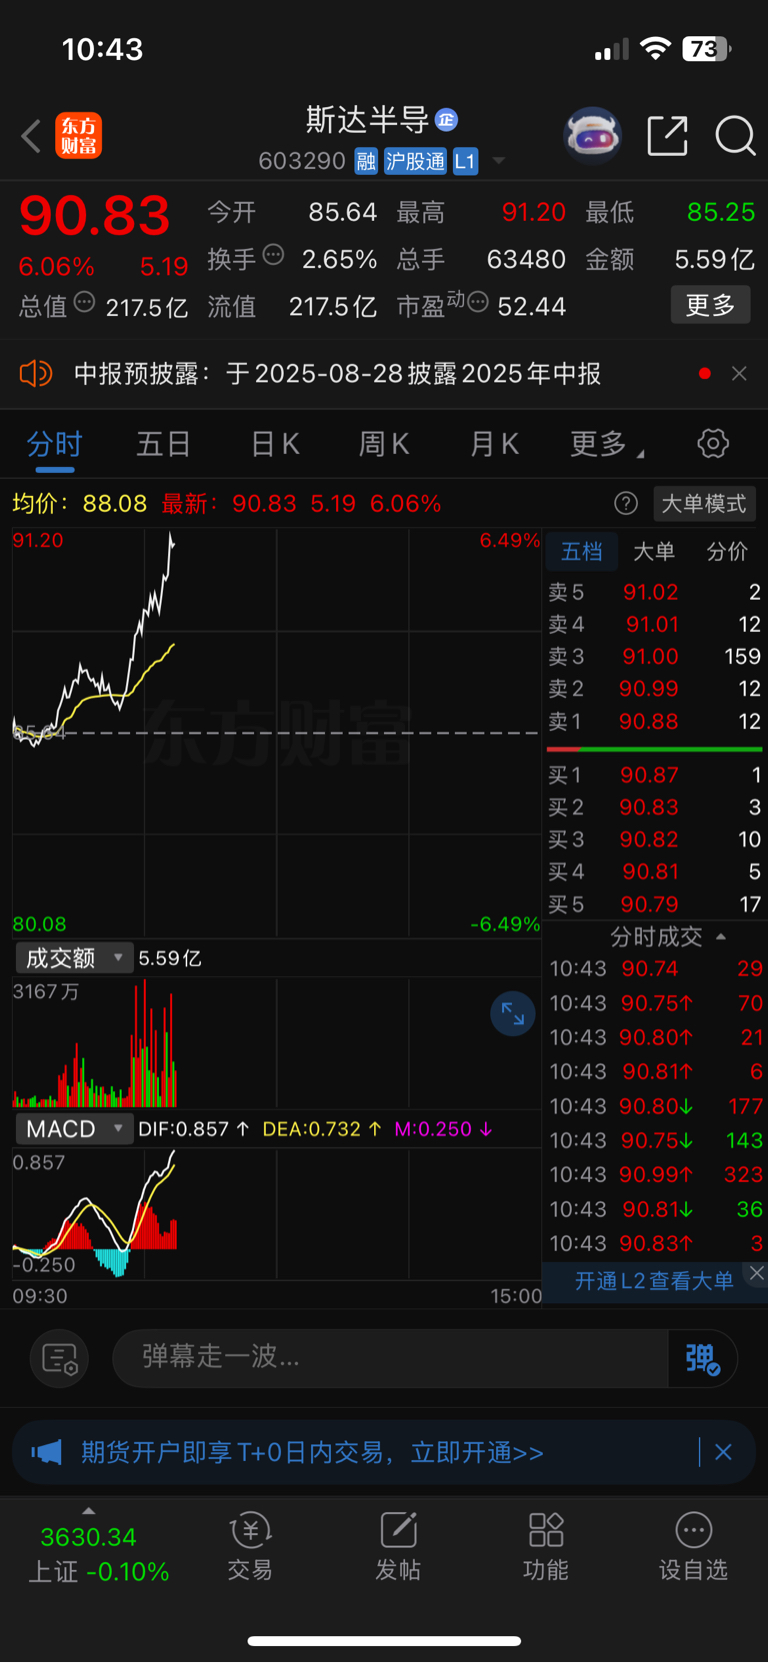Expand chart with fullscreen arrows icon
The image size is (768, 1663).
coord(513,1014)
